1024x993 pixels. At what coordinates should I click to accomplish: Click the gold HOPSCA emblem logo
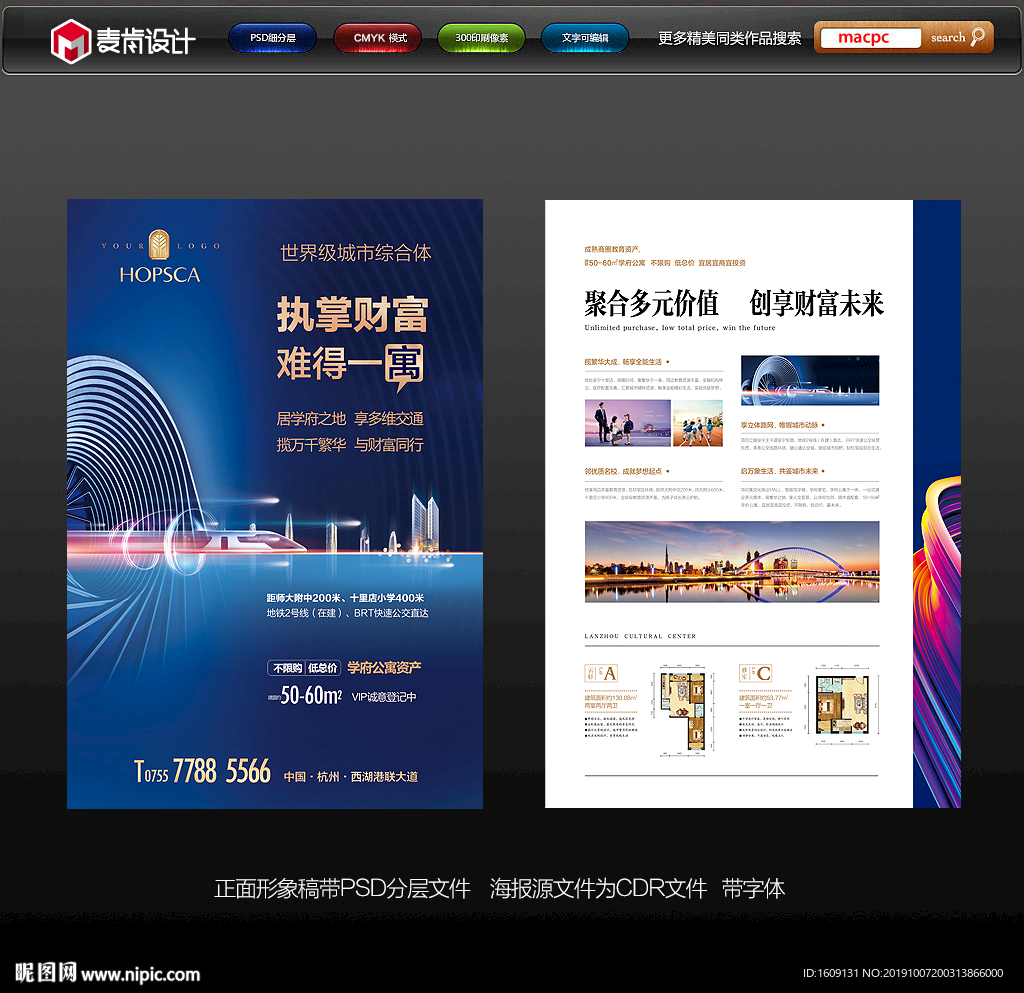[160, 245]
